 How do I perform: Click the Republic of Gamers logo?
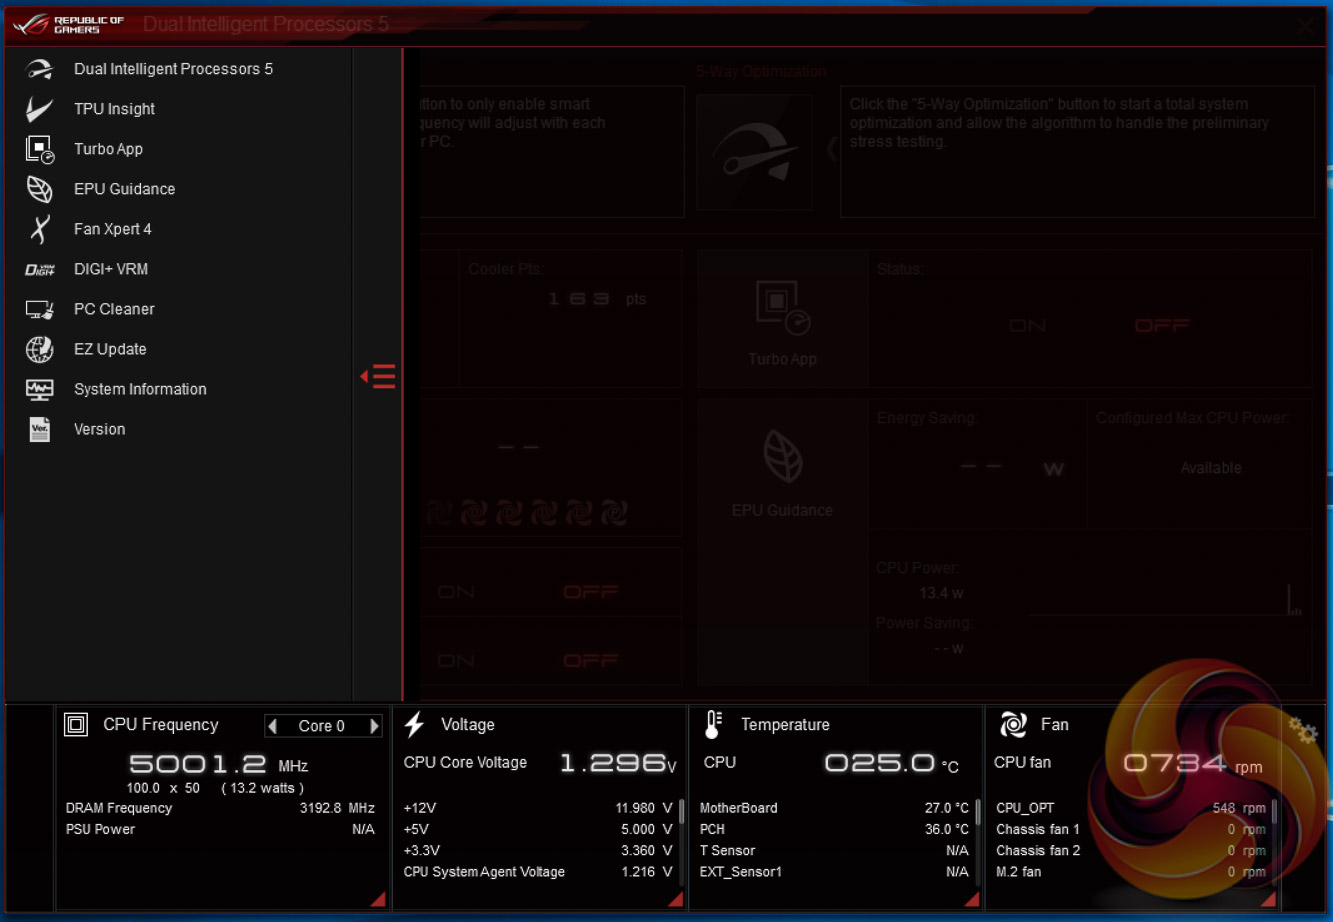(69, 24)
